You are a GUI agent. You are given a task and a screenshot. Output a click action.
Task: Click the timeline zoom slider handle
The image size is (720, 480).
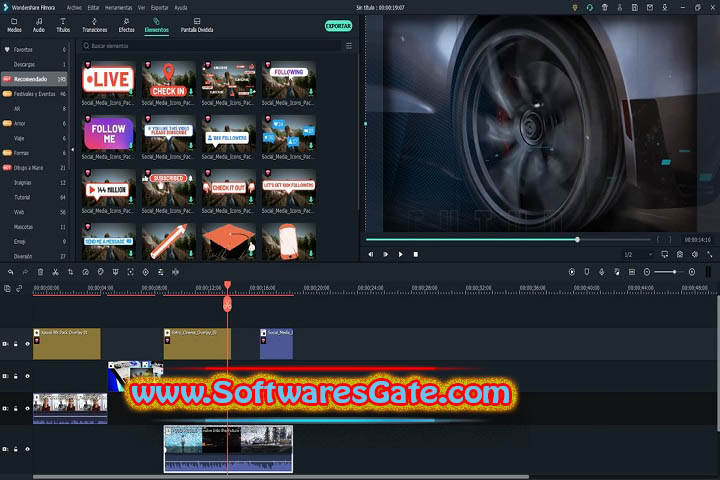(675, 272)
